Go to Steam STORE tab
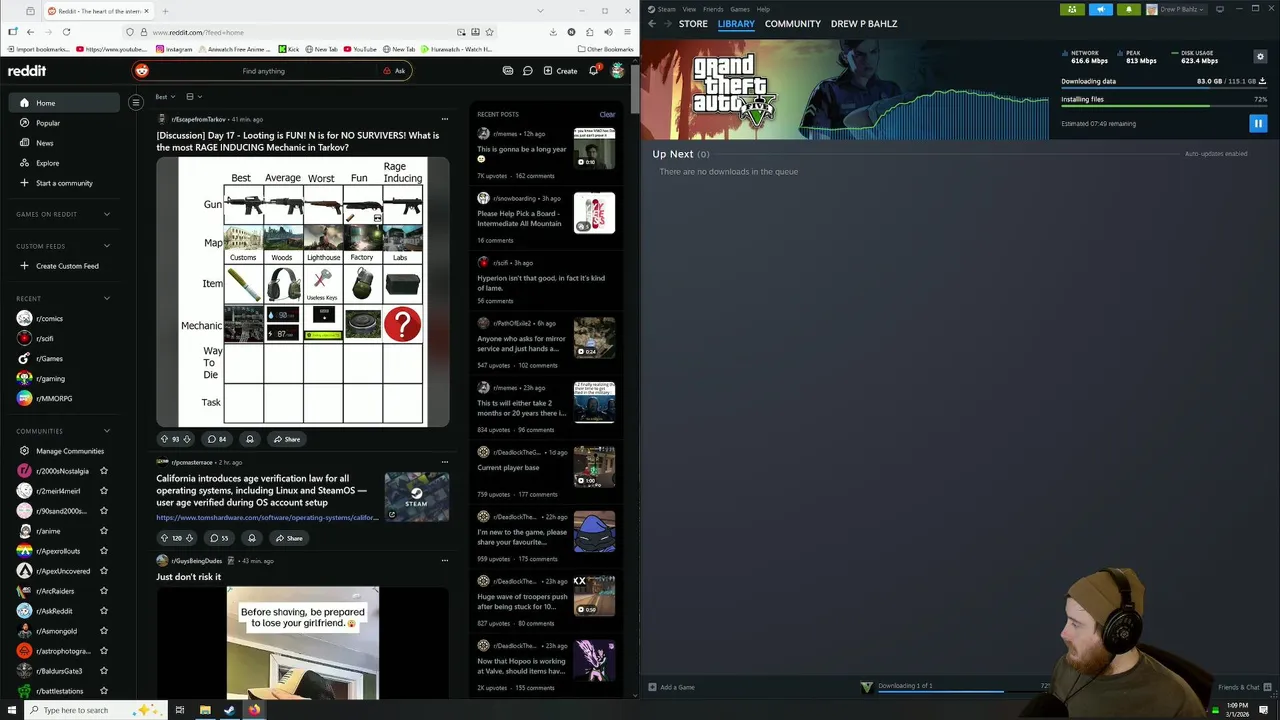 [x=693, y=23]
